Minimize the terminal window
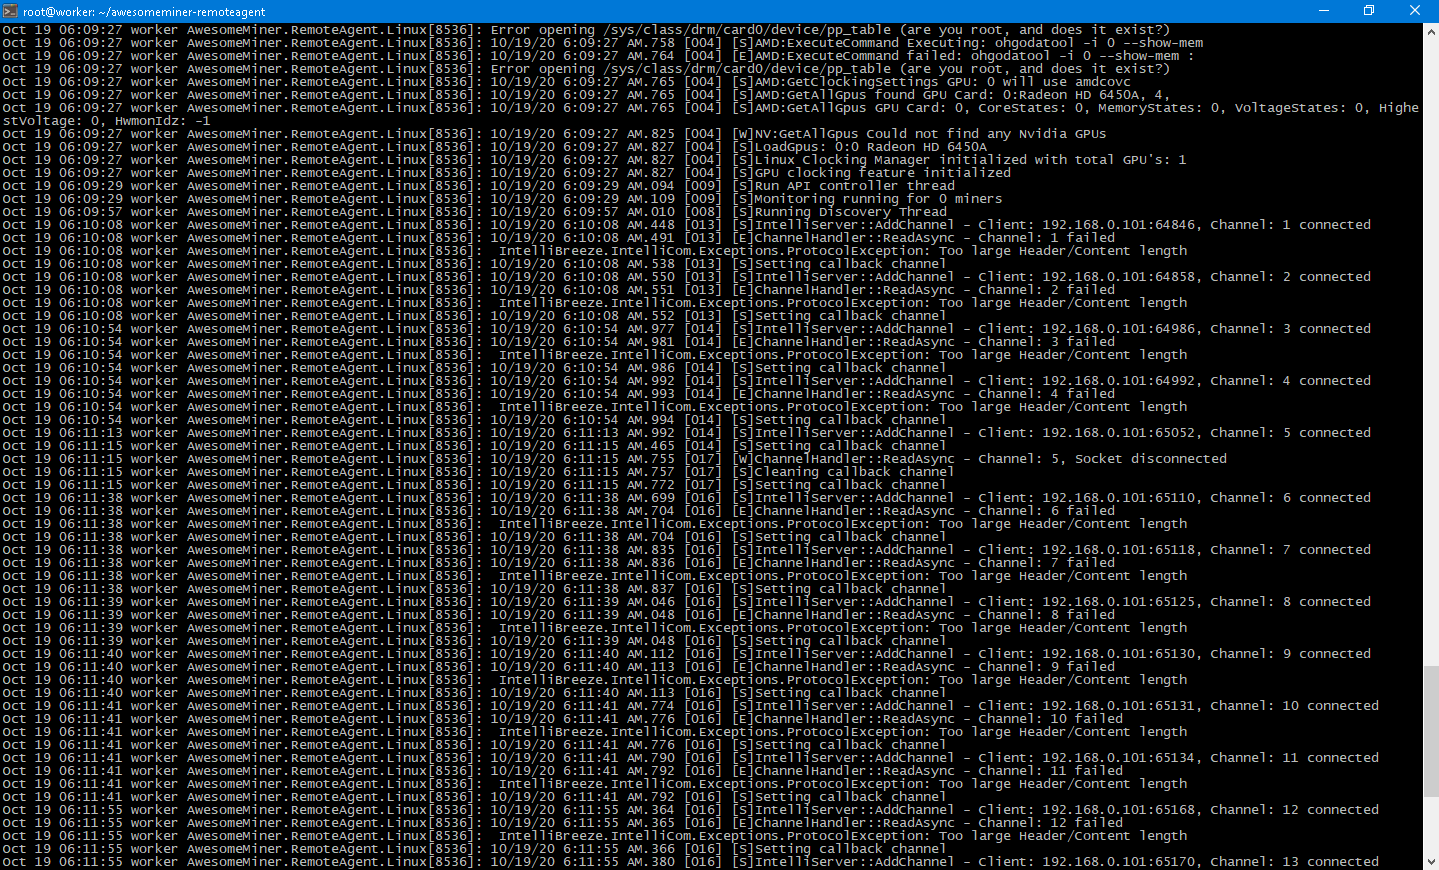Screen dimensions: 1439x870 1324,11
